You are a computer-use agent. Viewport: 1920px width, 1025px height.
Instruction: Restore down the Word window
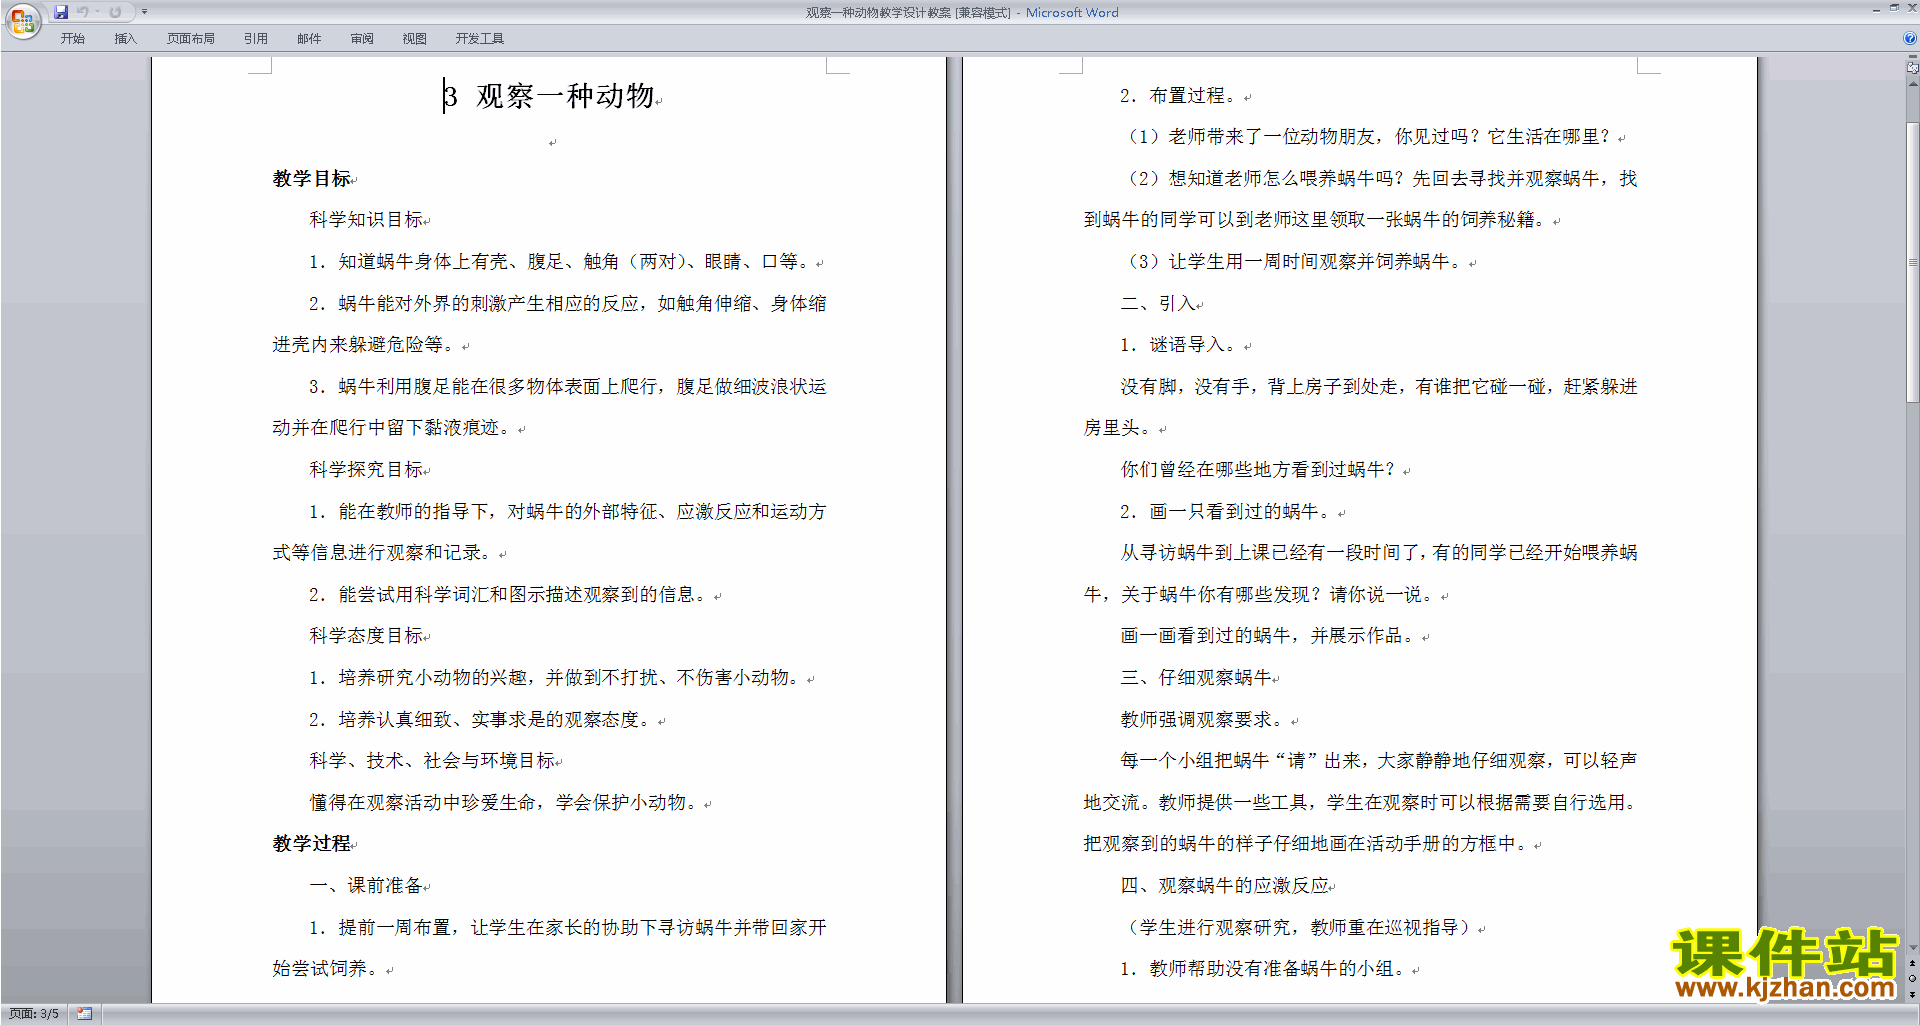pos(1894,8)
